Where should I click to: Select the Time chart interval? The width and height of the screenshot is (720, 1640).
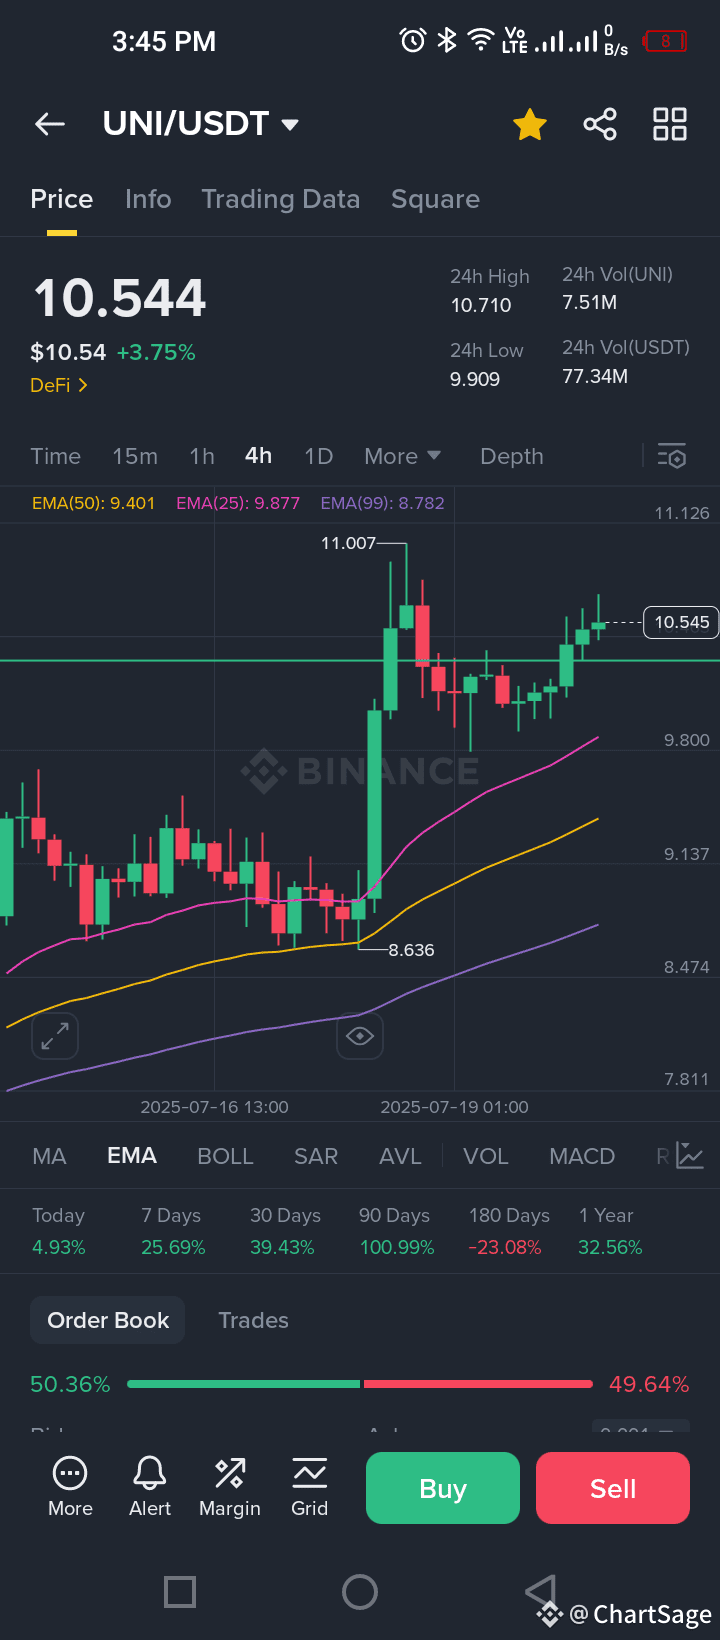(x=55, y=456)
